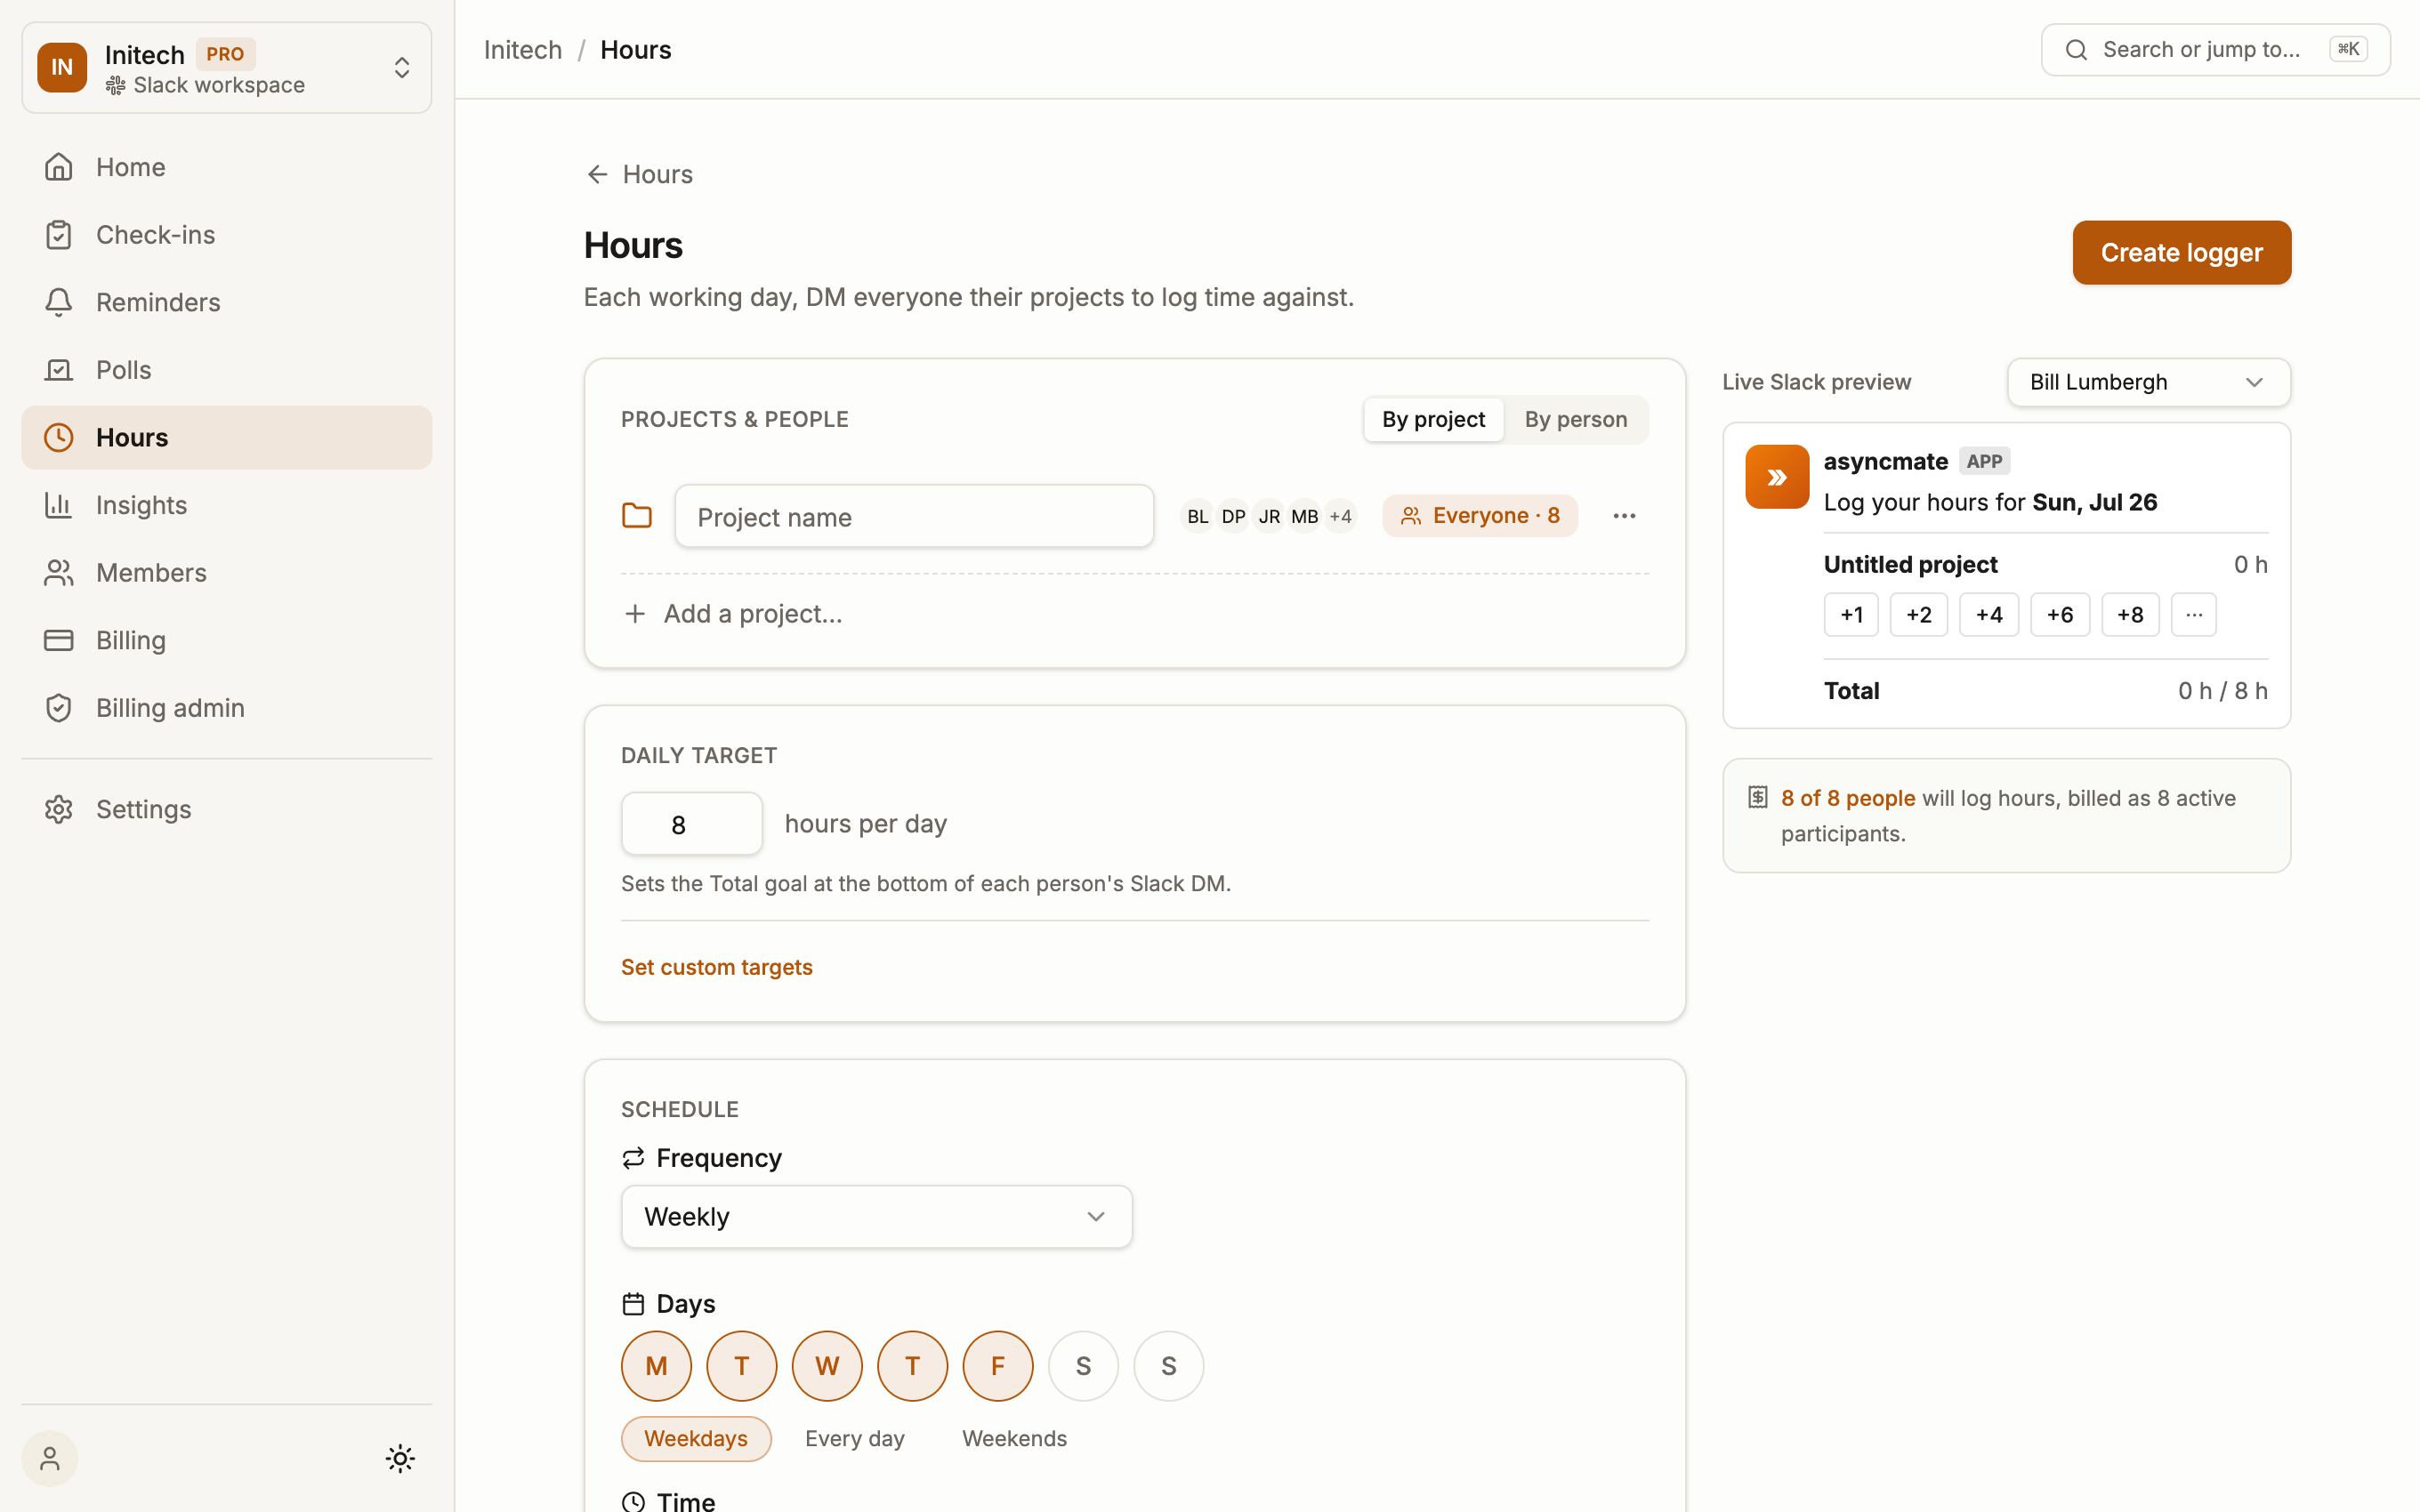Viewport: 2420px width, 1512px height.
Task: Click the billing receipt icon in notice
Action: click(1757, 797)
